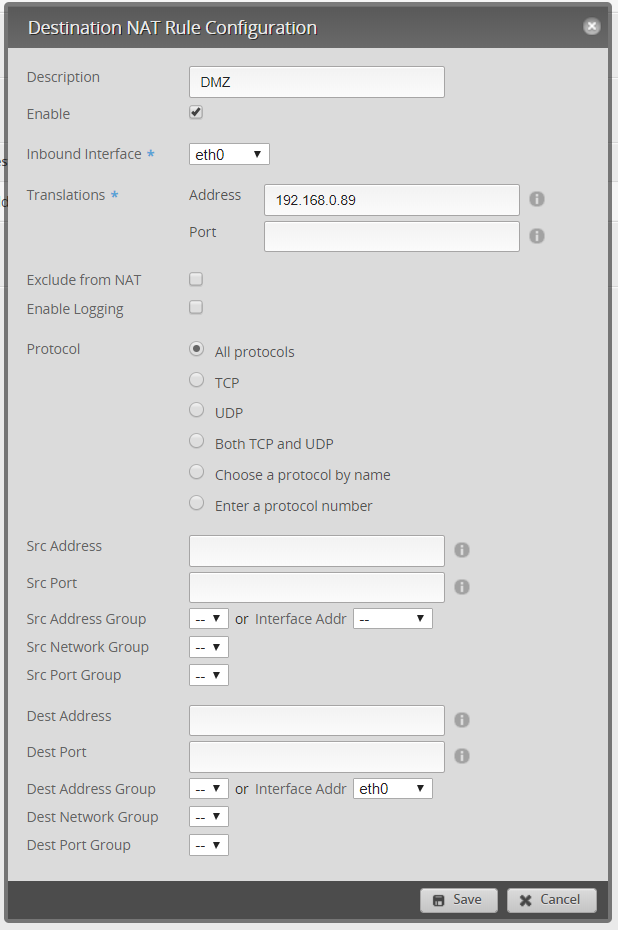Uncheck the Enable checkbox
The height and width of the screenshot is (930, 618).
tap(196, 113)
